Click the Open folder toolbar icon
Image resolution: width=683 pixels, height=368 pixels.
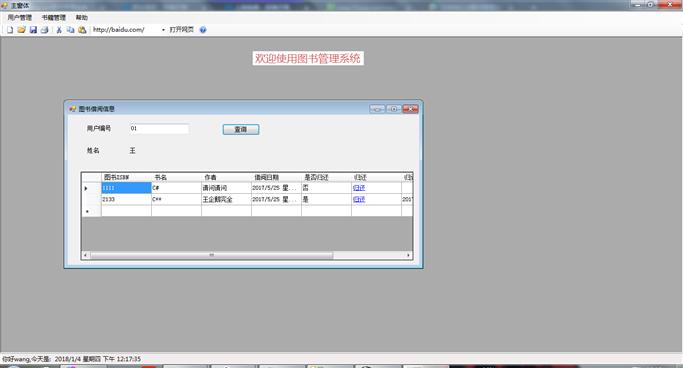(x=21, y=30)
